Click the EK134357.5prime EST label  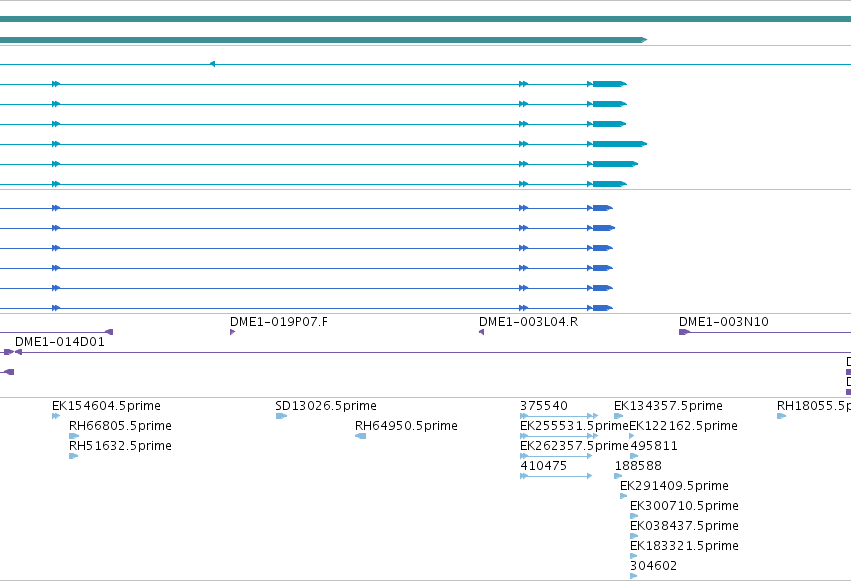tap(668, 406)
